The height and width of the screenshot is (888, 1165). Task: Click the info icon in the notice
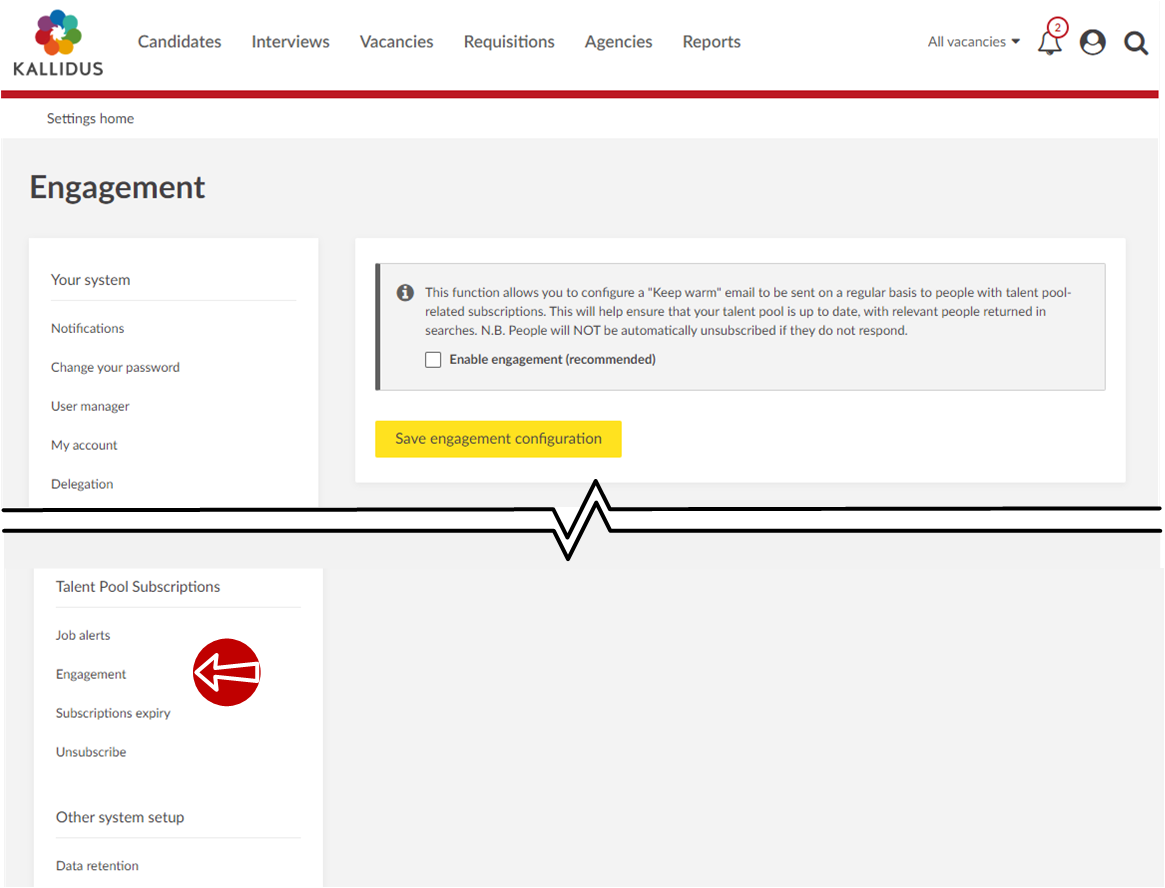(x=405, y=293)
